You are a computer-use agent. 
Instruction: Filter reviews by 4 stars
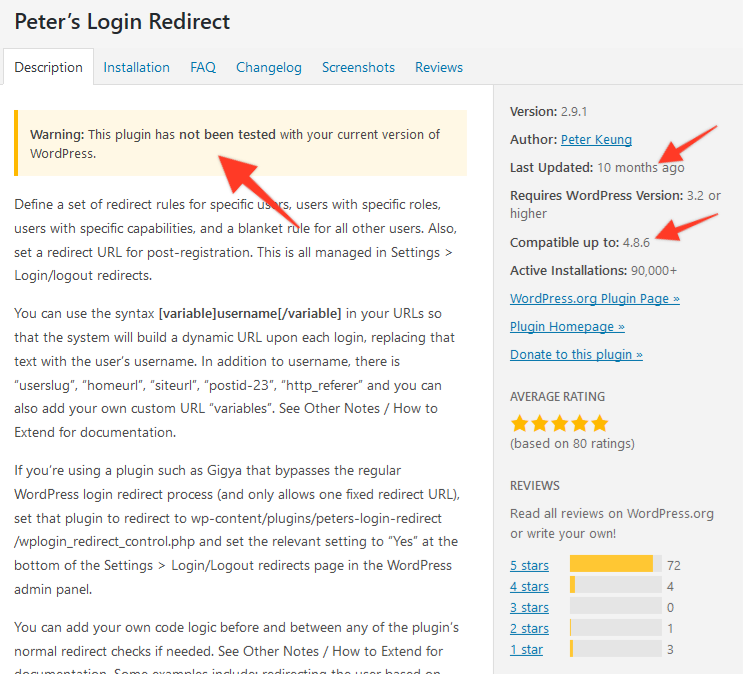point(529,586)
